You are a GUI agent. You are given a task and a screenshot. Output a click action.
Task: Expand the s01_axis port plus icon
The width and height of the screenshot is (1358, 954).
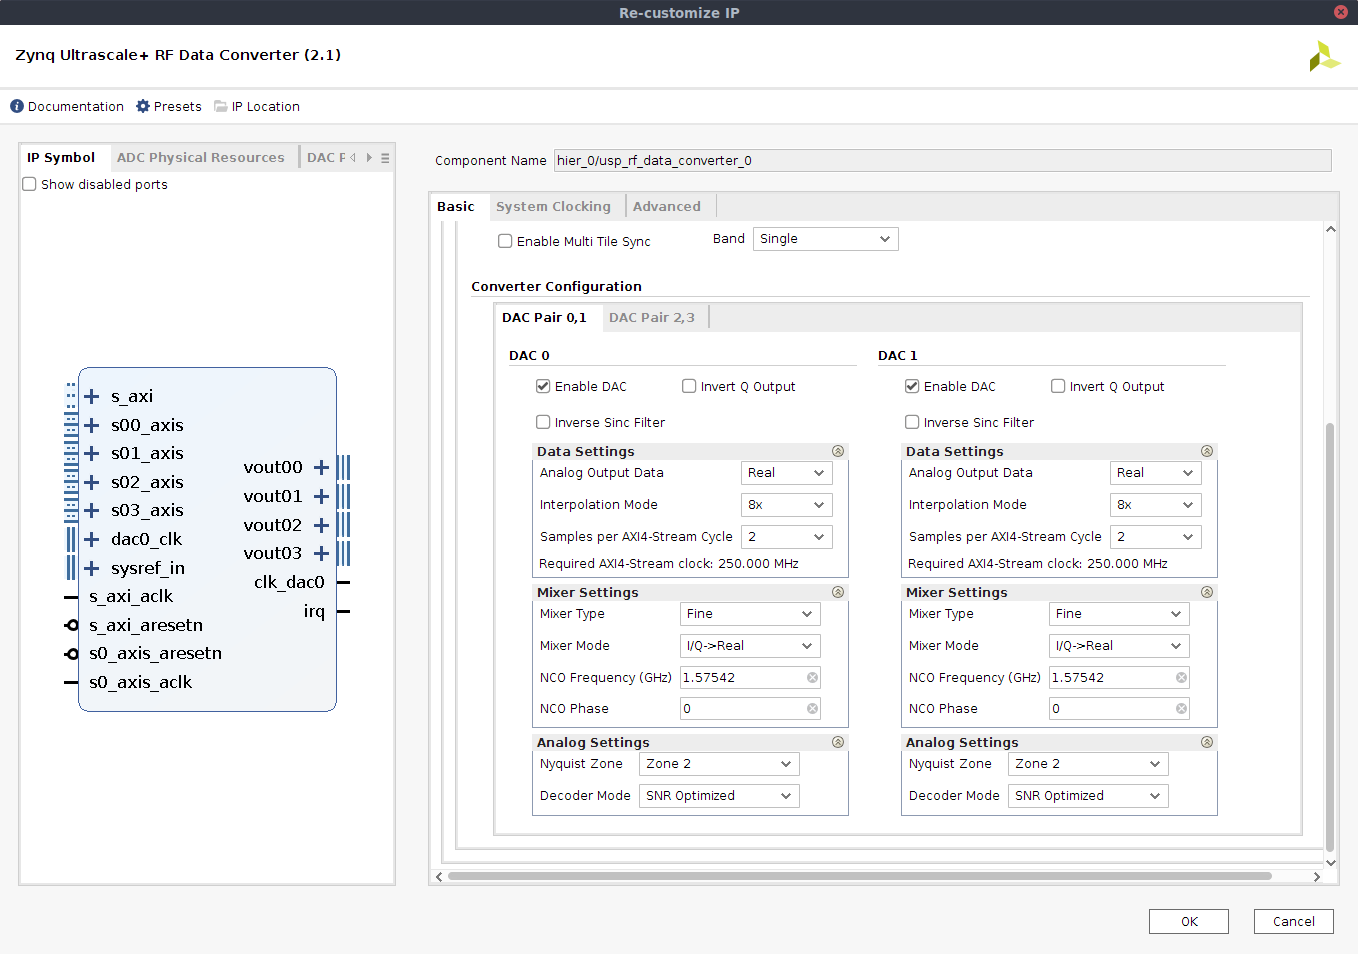(x=92, y=453)
